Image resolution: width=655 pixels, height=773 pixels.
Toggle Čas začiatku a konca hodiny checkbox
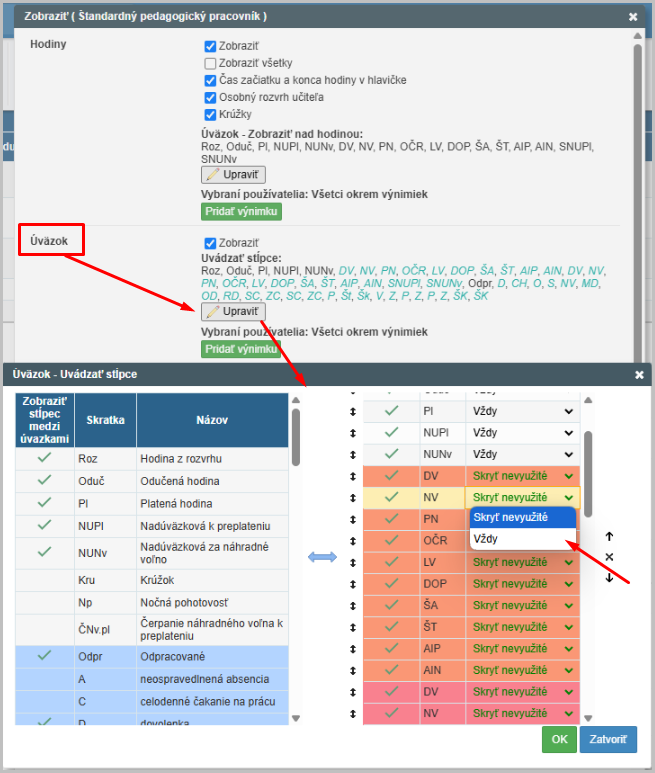pyautogui.click(x=210, y=80)
